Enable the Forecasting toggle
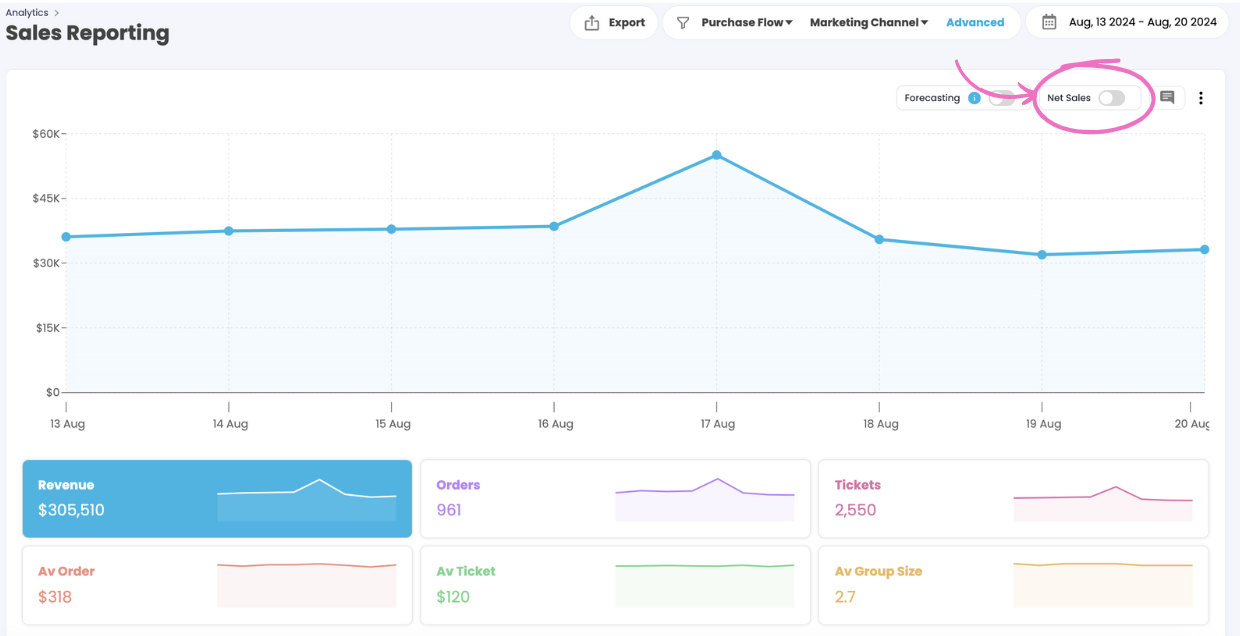Viewport: 1240px width, 636px height. [x=1001, y=98]
